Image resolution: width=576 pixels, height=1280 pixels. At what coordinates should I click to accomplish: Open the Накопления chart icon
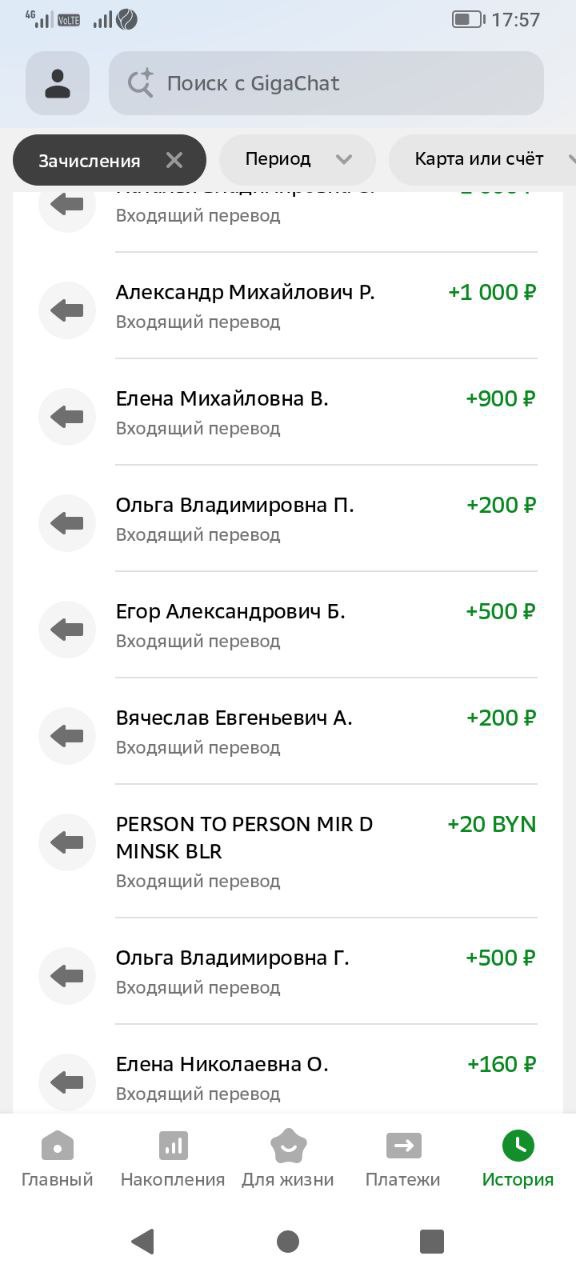click(x=173, y=1146)
